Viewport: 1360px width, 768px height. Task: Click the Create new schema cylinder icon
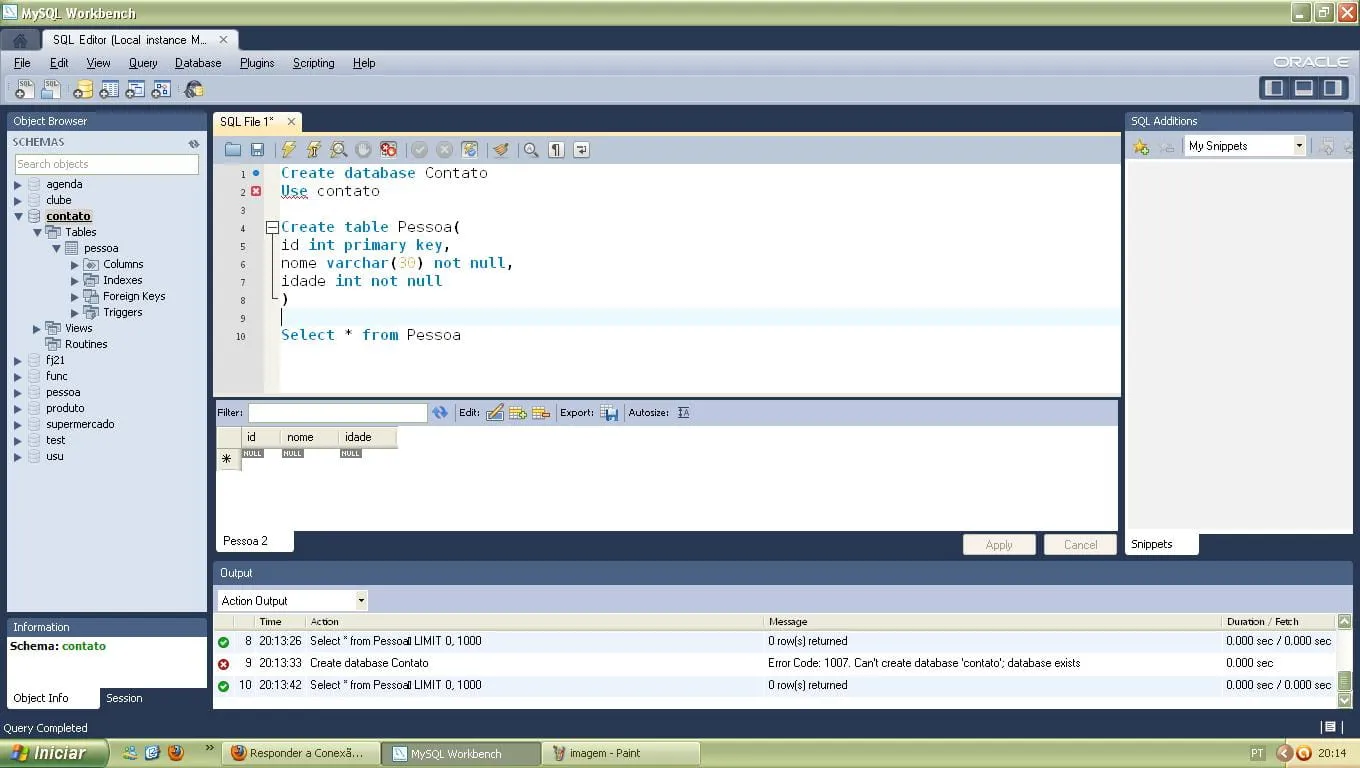83,90
